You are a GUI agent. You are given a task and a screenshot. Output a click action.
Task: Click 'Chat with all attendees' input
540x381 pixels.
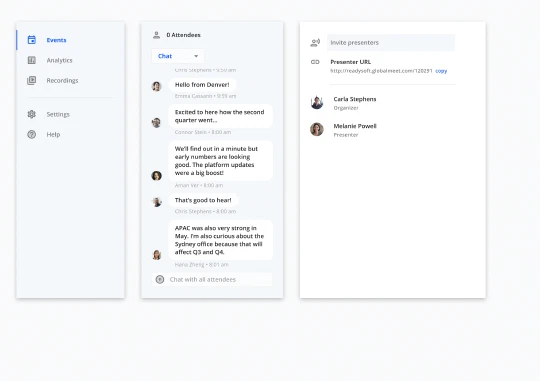(x=212, y=279)
